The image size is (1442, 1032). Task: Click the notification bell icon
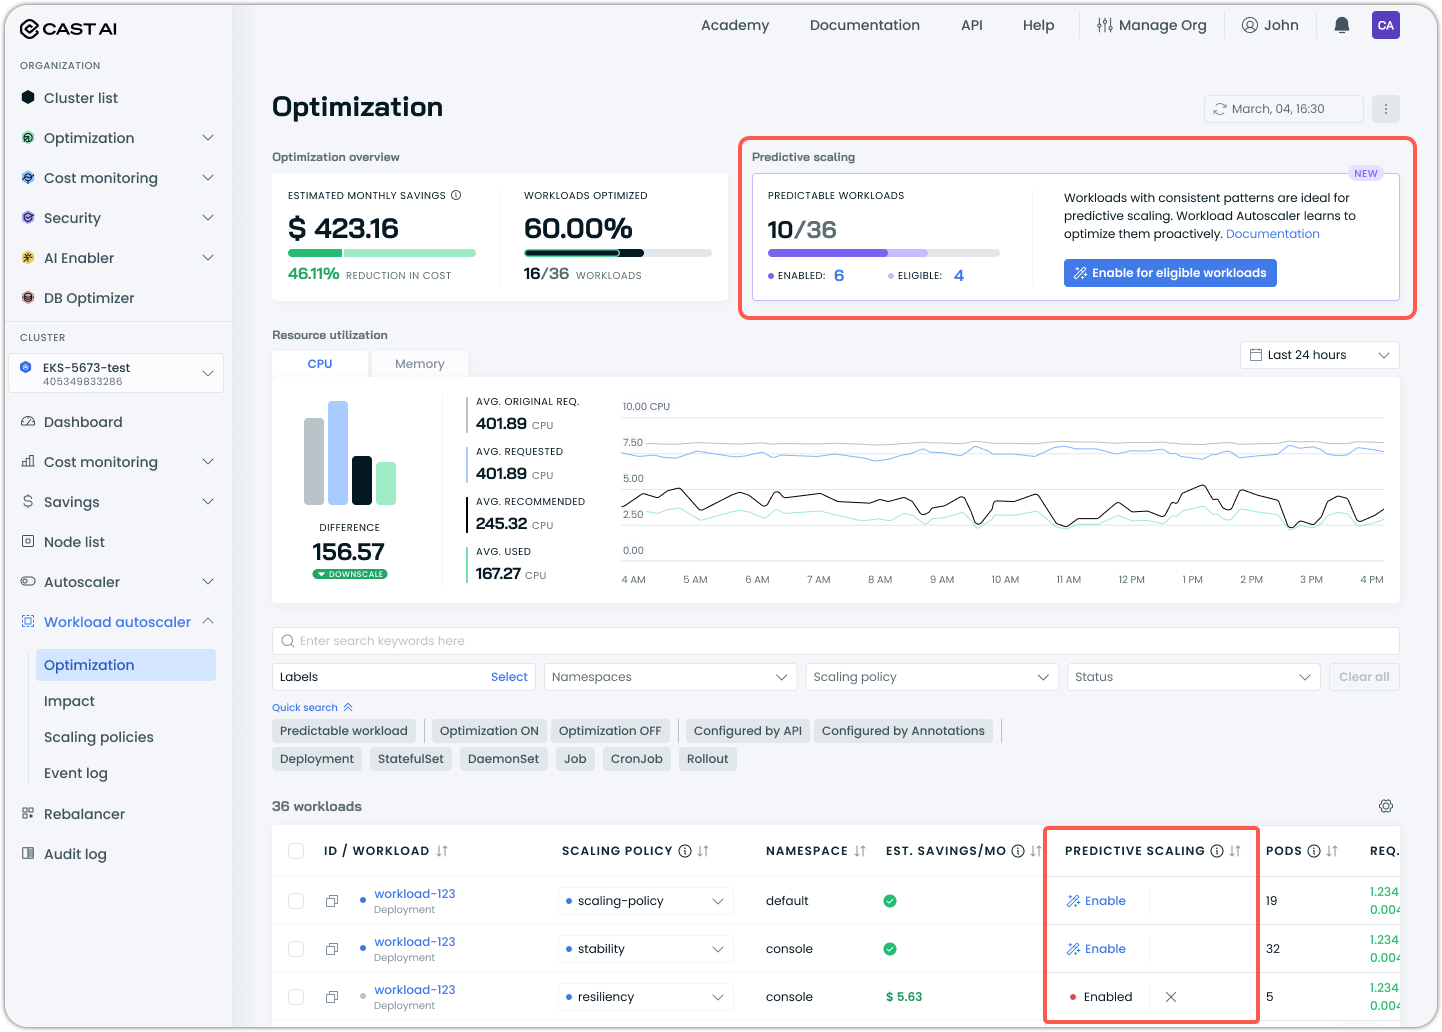pos(1342,25)
